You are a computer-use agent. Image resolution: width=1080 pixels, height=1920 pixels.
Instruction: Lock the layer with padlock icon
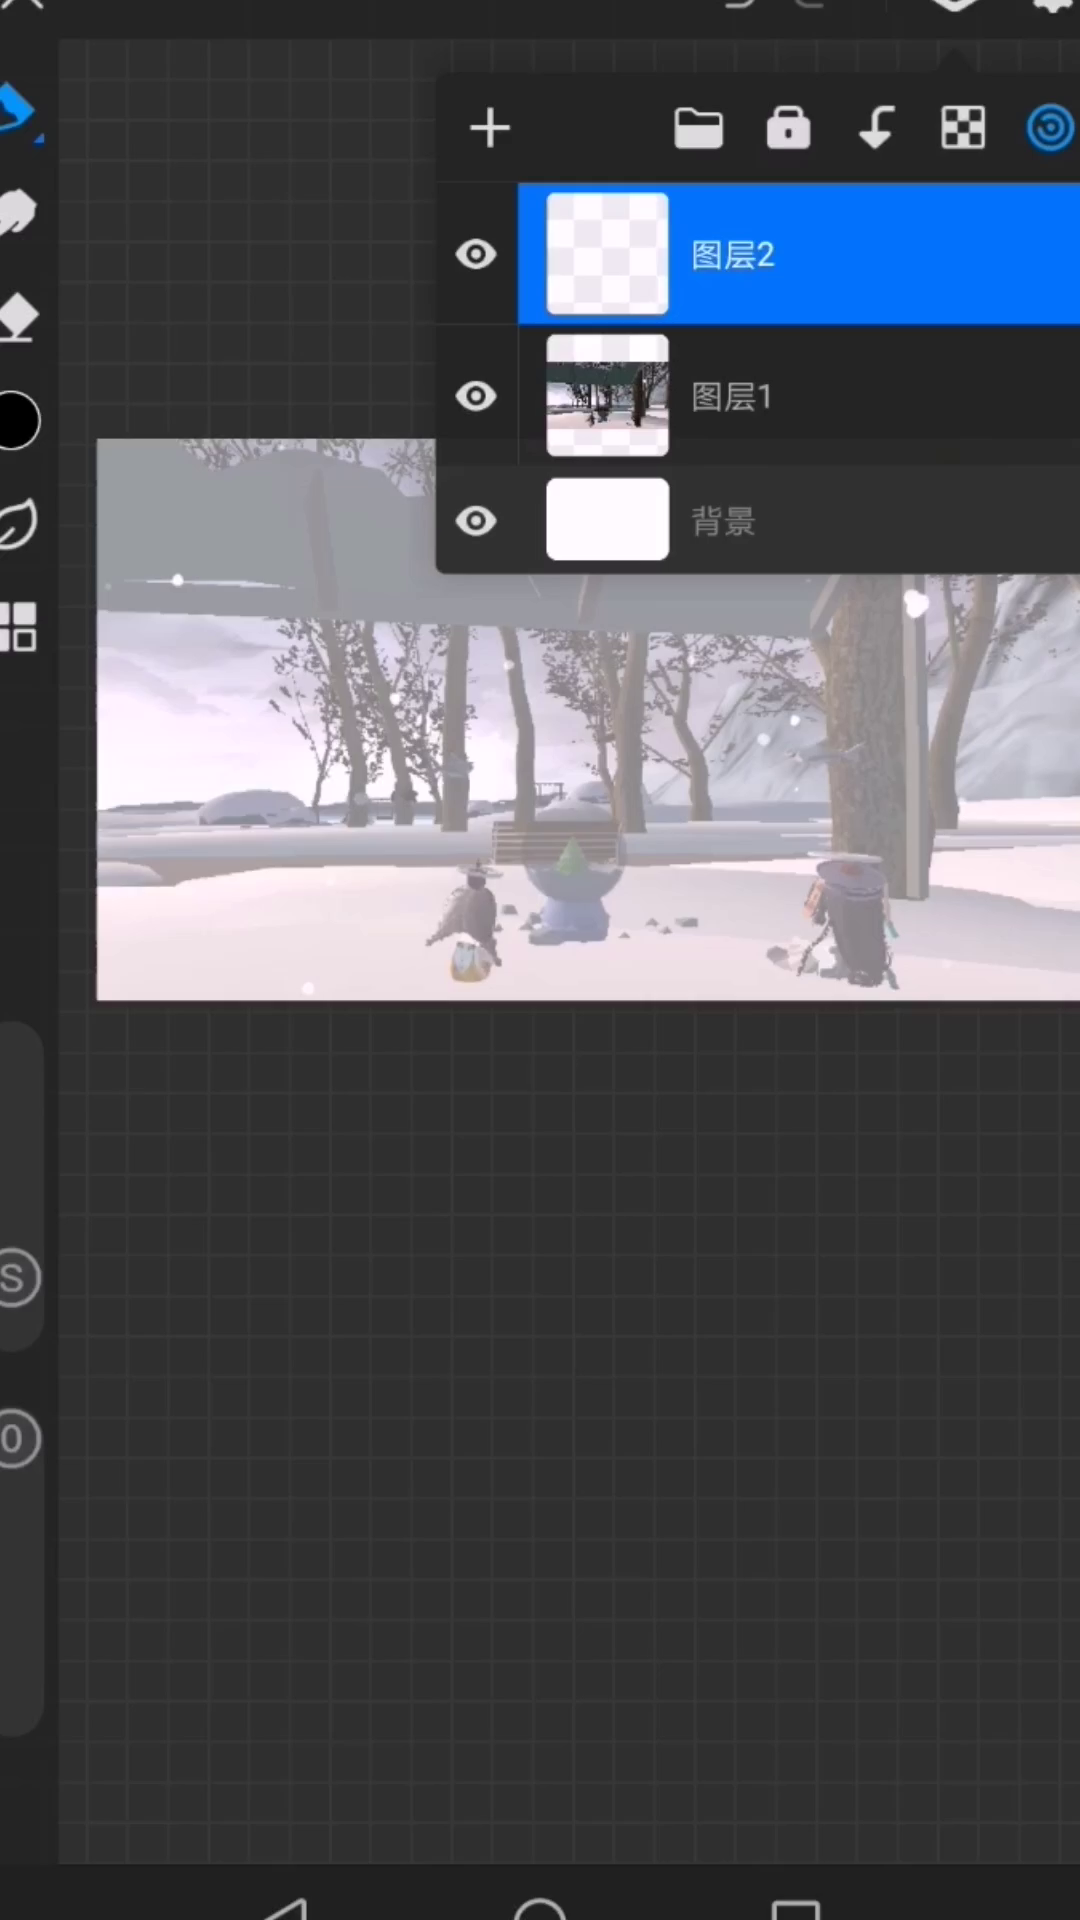click(788, 129)
